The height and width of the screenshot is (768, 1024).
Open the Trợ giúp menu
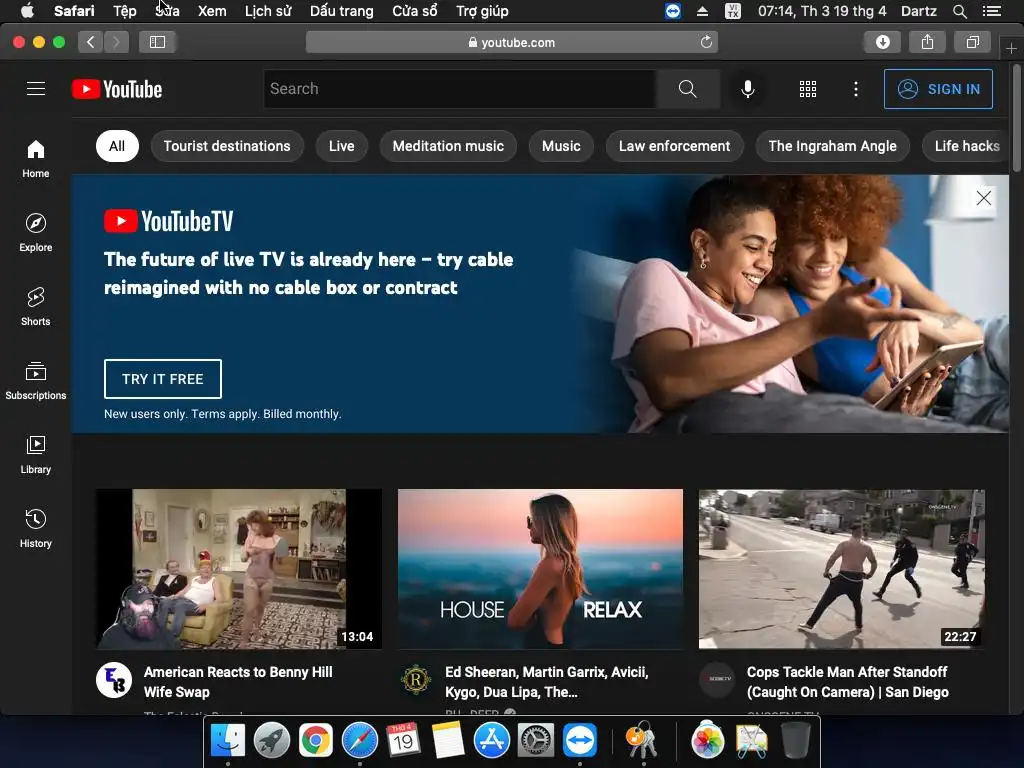click(482, 11)
